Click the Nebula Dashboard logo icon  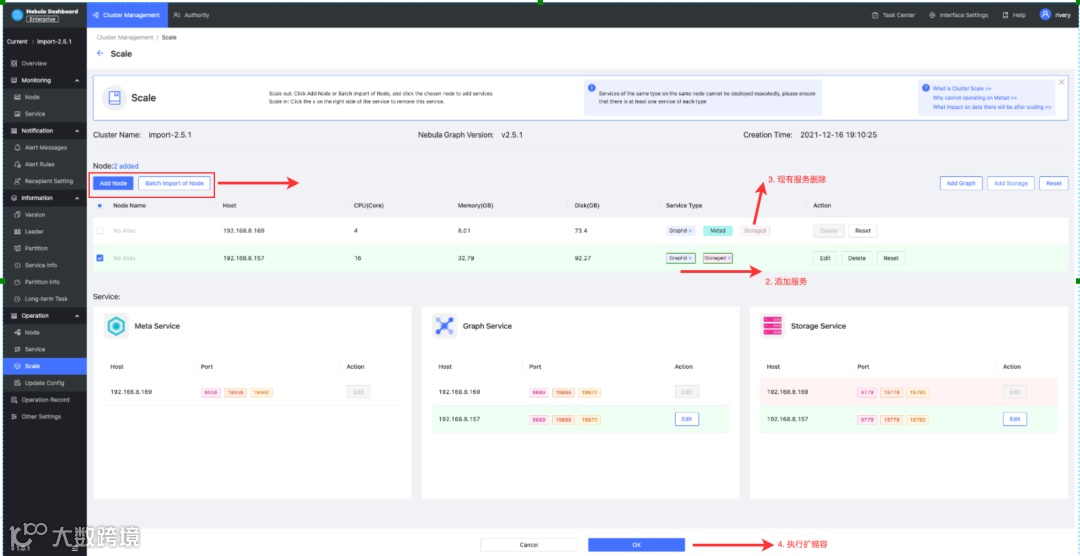(17, 15)
